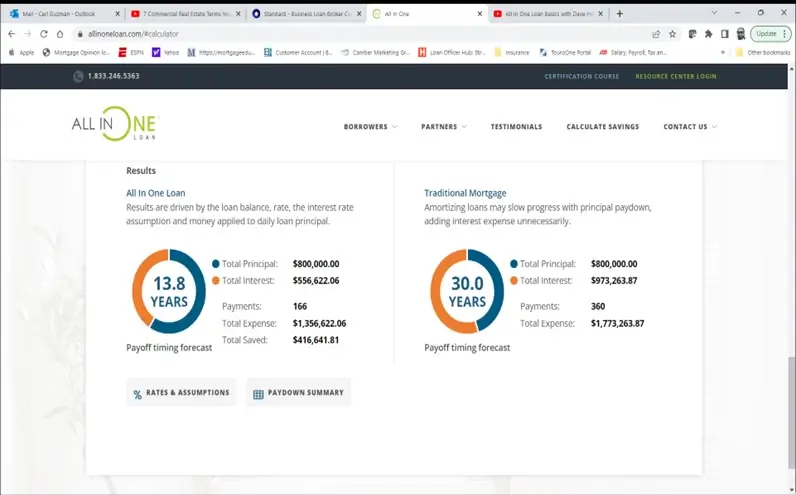Open the browser home button
Viewport: 796px width, 495px height.
point(60,34)
